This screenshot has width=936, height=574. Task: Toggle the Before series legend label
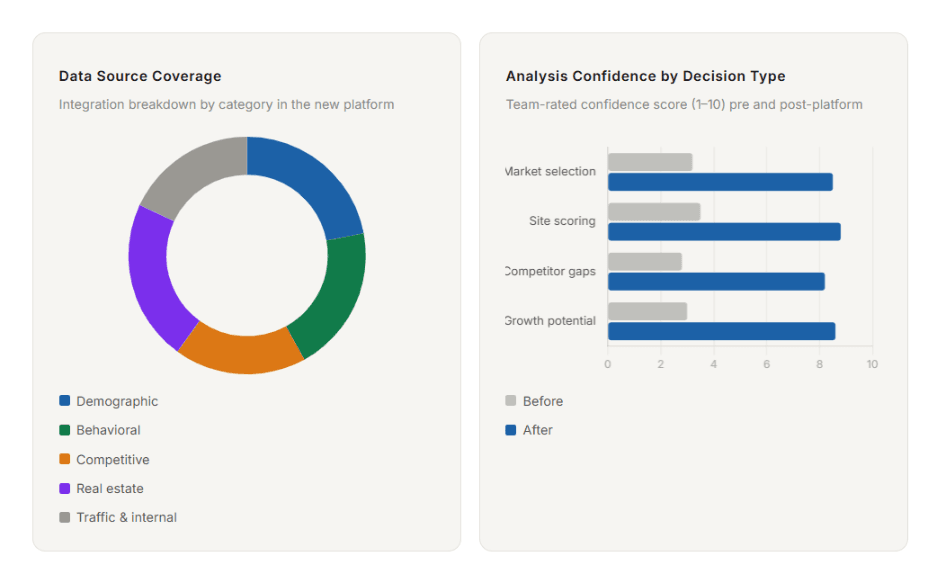(543, 401)
